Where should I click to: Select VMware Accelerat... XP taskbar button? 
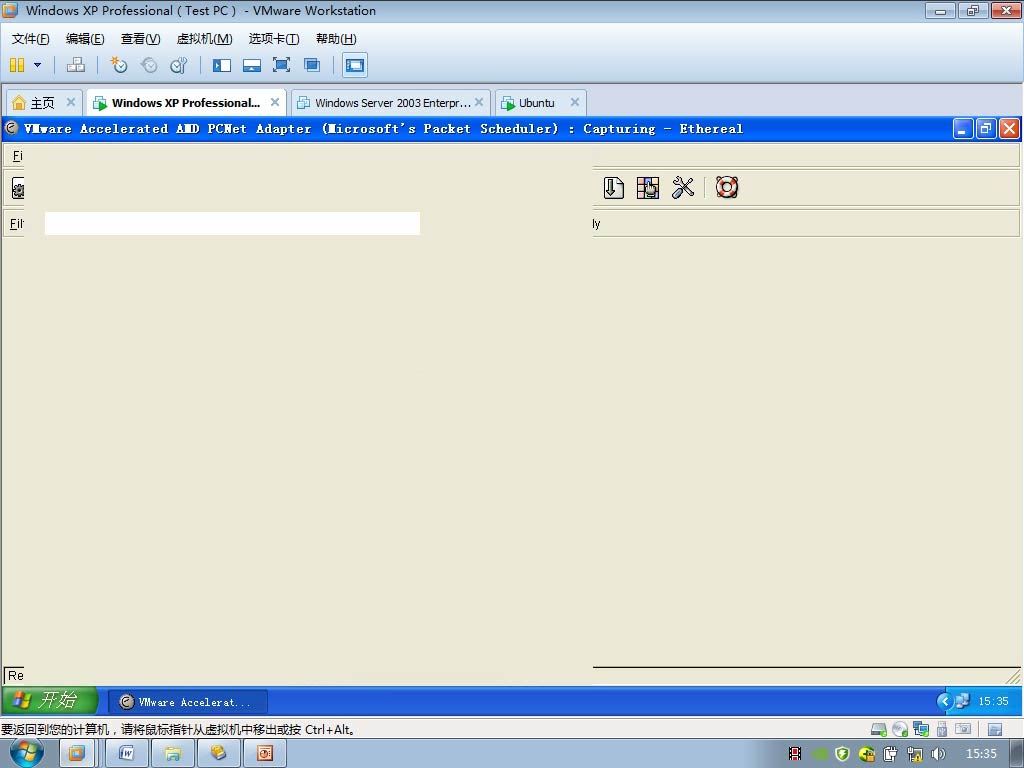187,702
